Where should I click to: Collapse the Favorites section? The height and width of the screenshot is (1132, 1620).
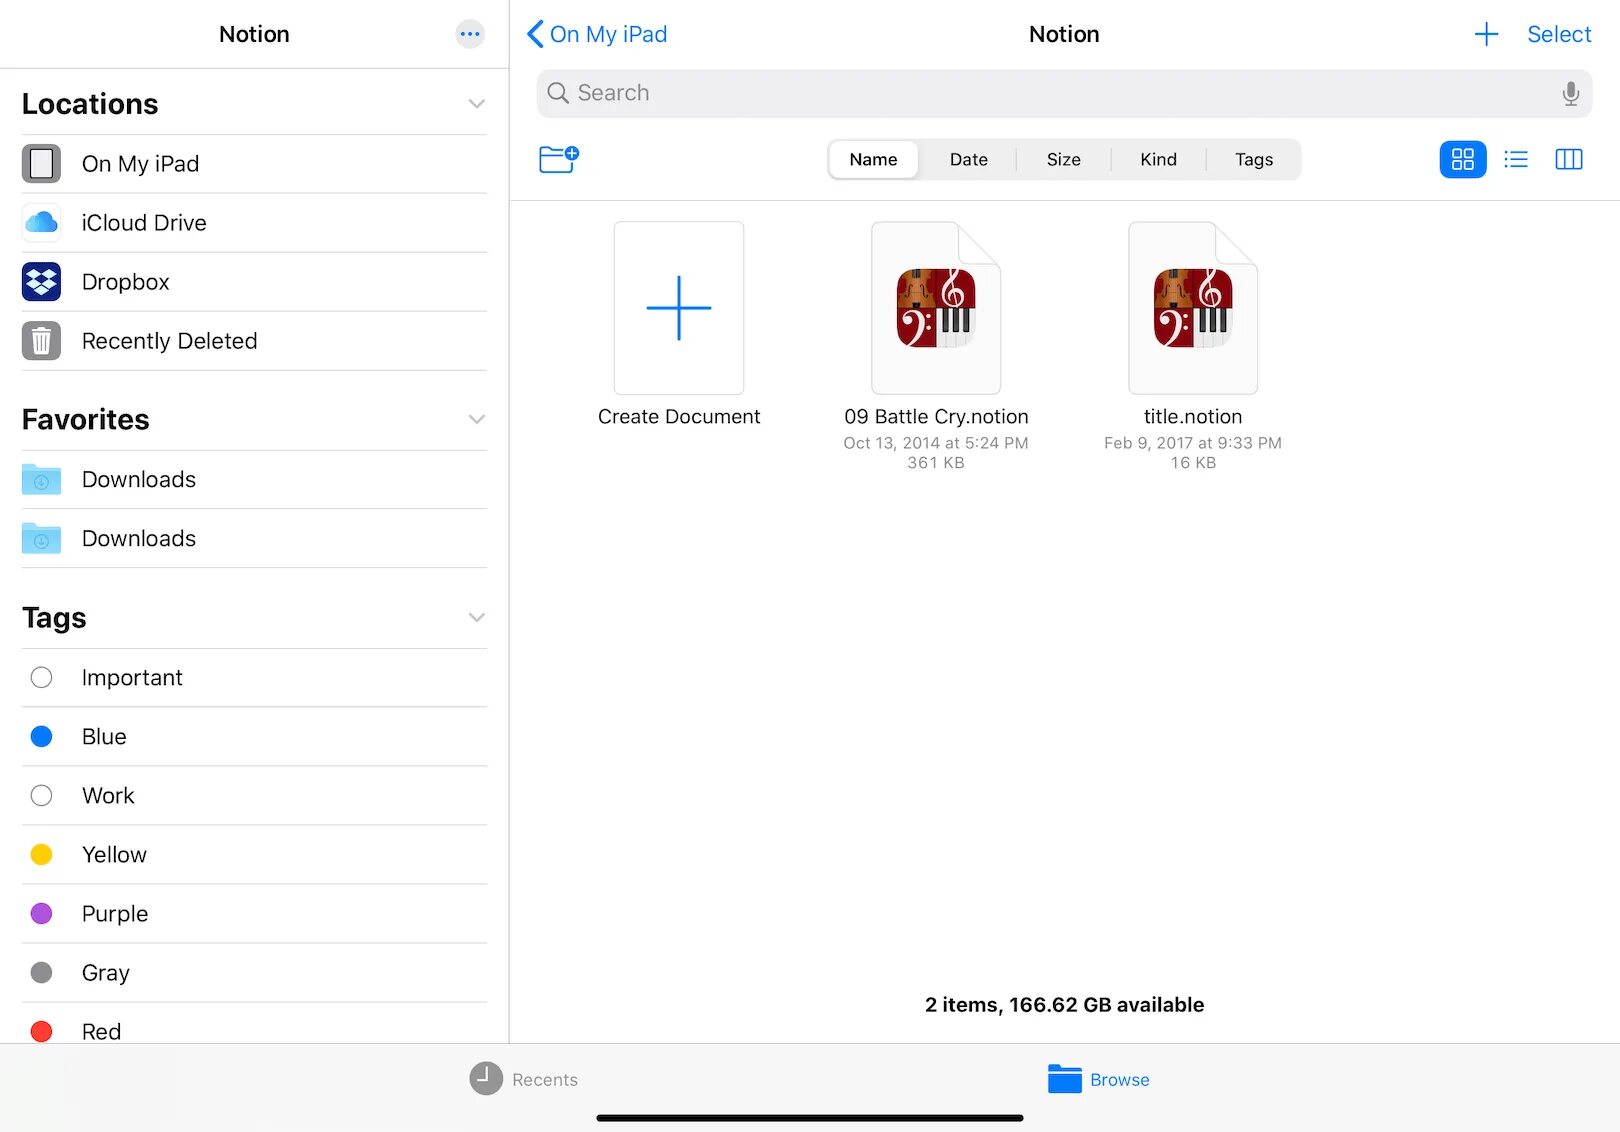click(477, 419)
